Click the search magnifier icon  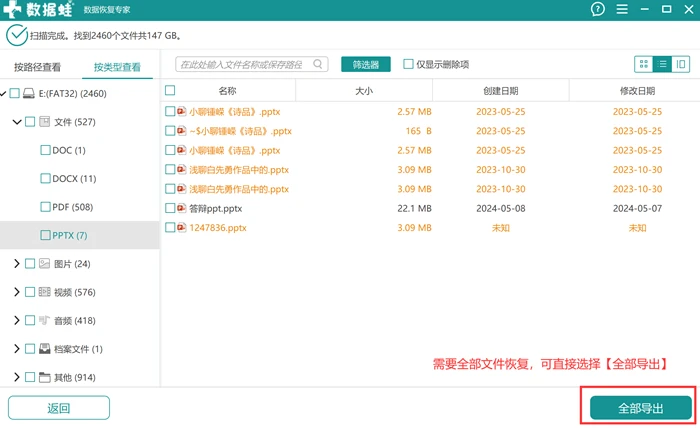(x=317, y=64)
